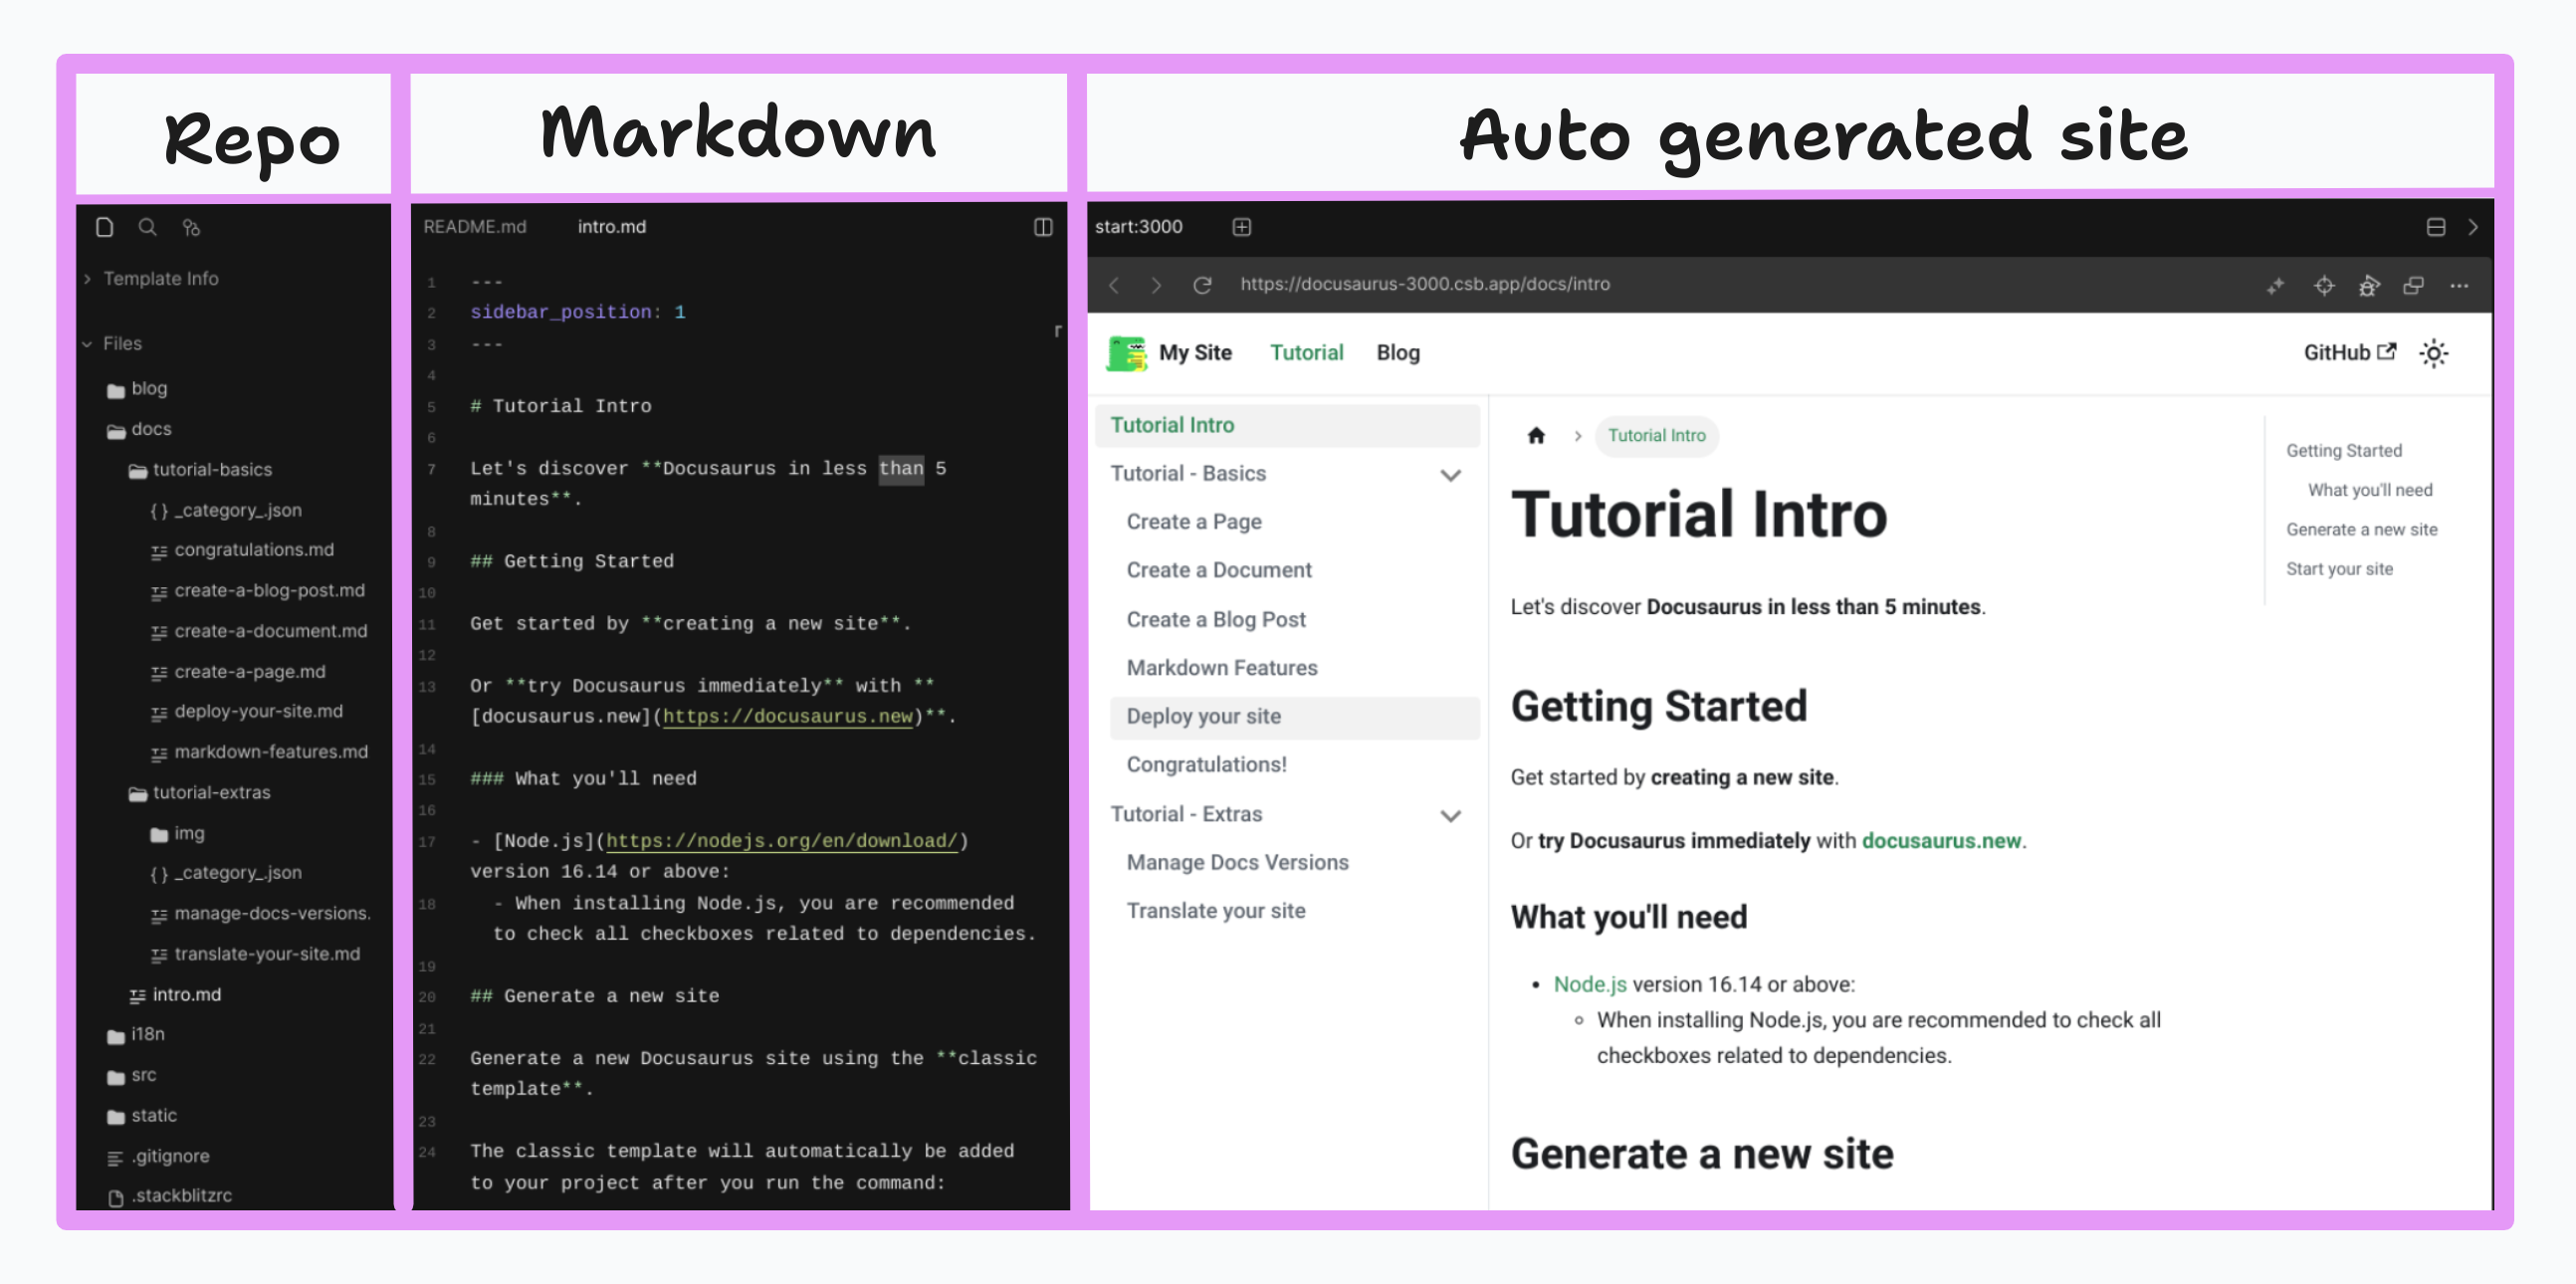The image size is (2576, 1284).
Task: Click the bug debug icon in preview toolbar
Action: click(x=2368, y=286)
